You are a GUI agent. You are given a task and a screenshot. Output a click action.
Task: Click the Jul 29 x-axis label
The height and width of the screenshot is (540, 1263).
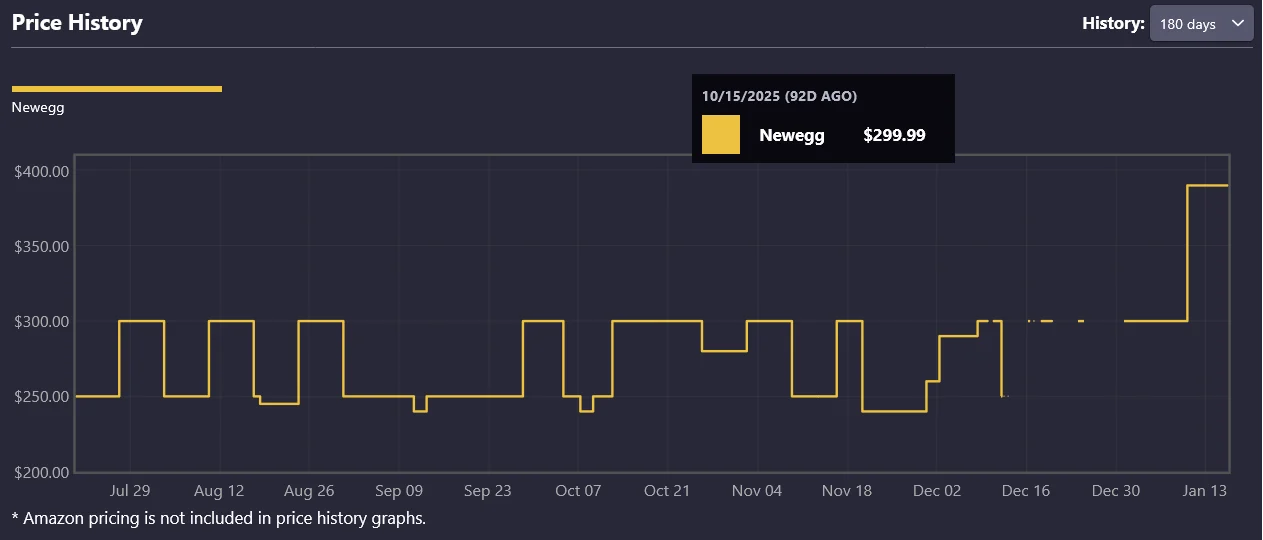[x=130, y=491]
